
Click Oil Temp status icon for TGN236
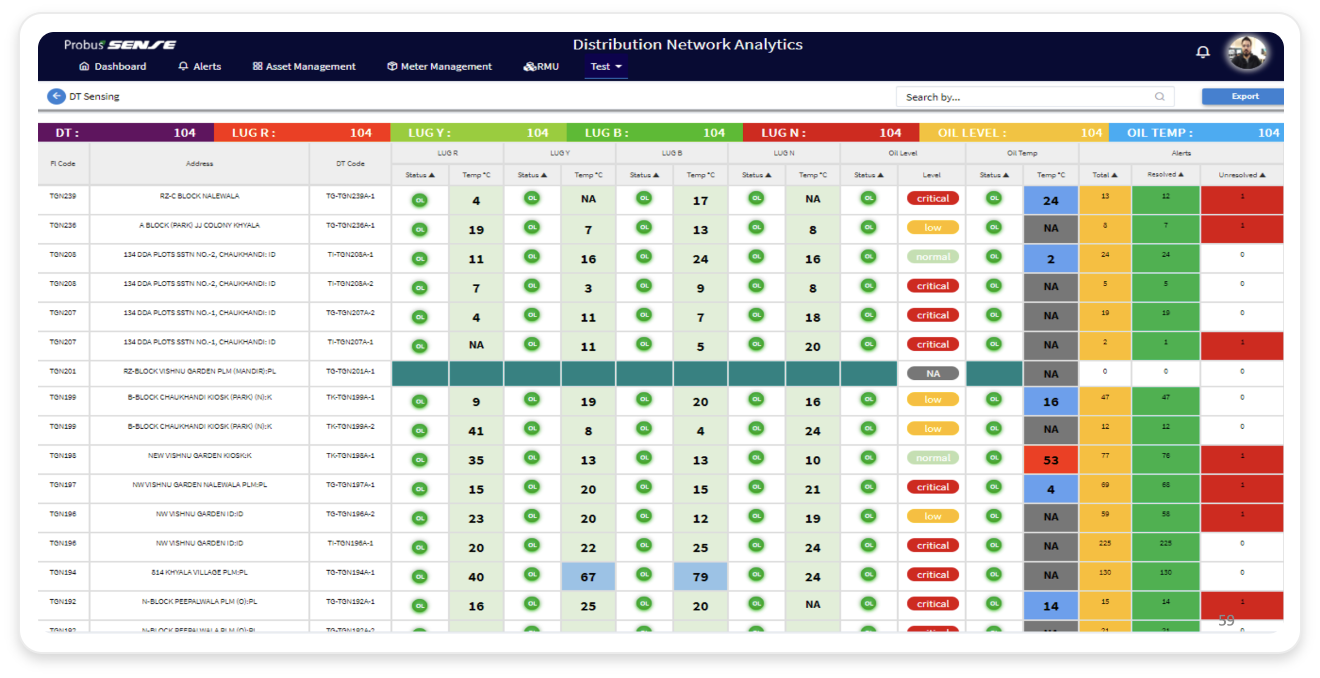(x=993, y=228)
